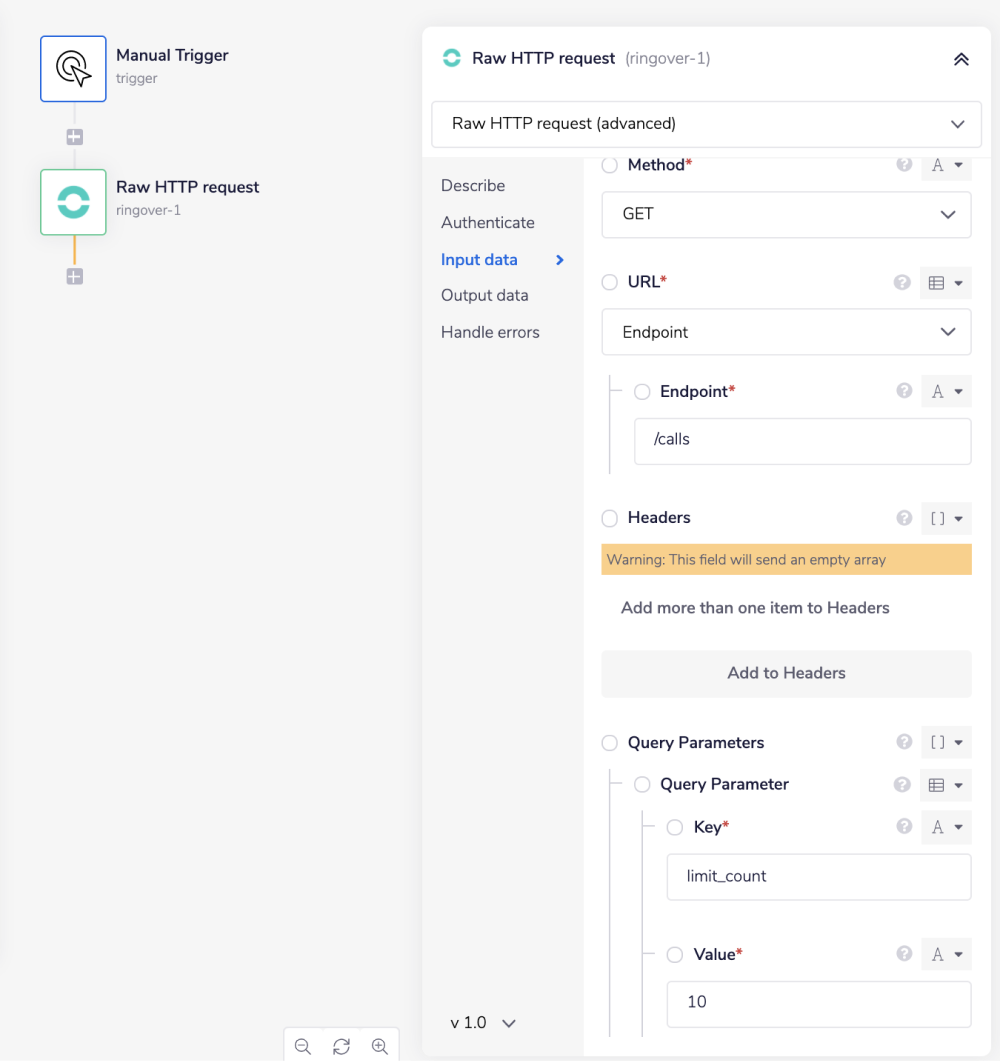Click the zoom out magnifier icon

pyautogui.click(x=303, y=1046)
